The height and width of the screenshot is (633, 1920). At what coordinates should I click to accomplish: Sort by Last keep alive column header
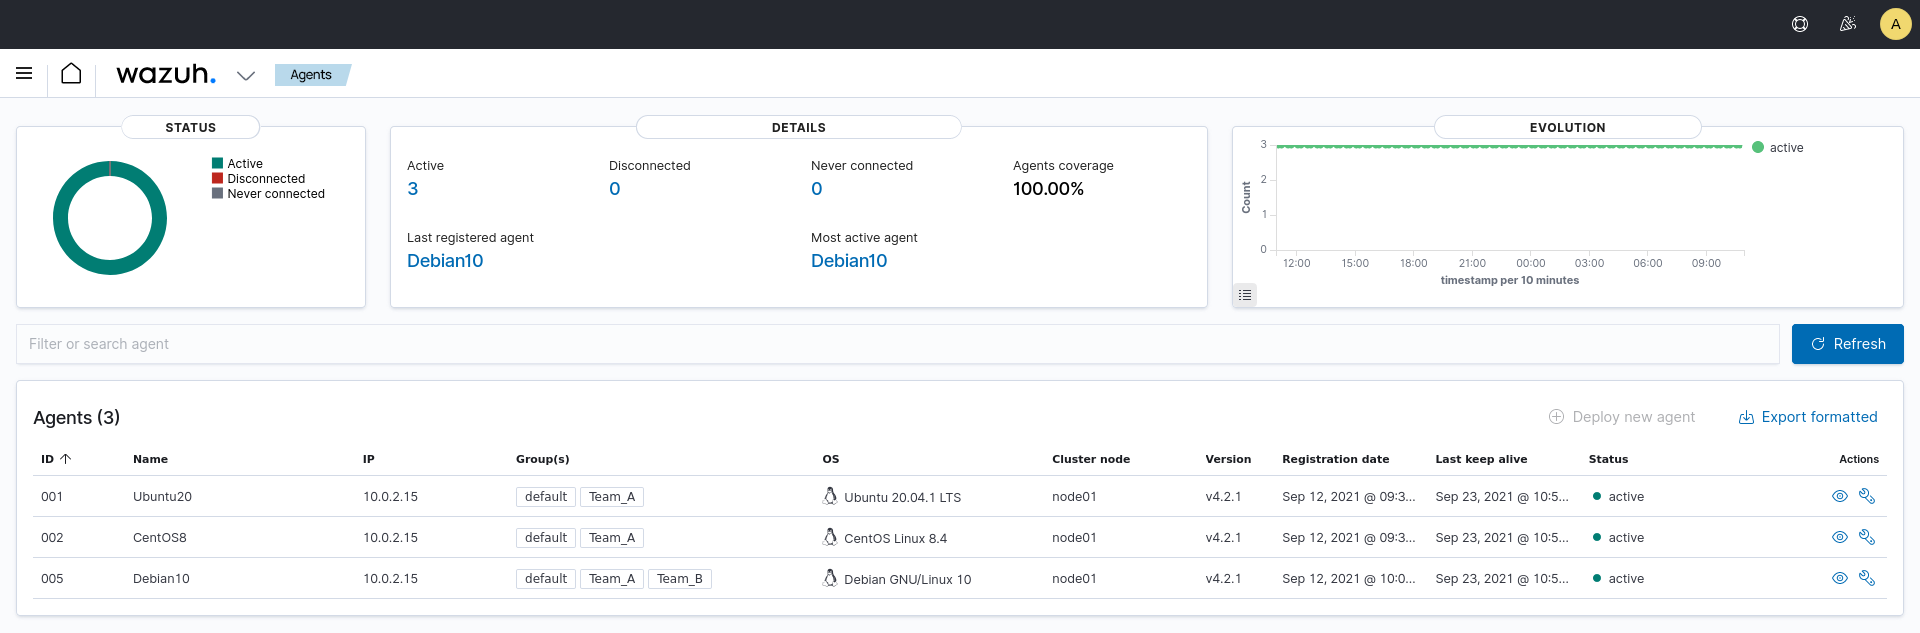coord(1481,459)
